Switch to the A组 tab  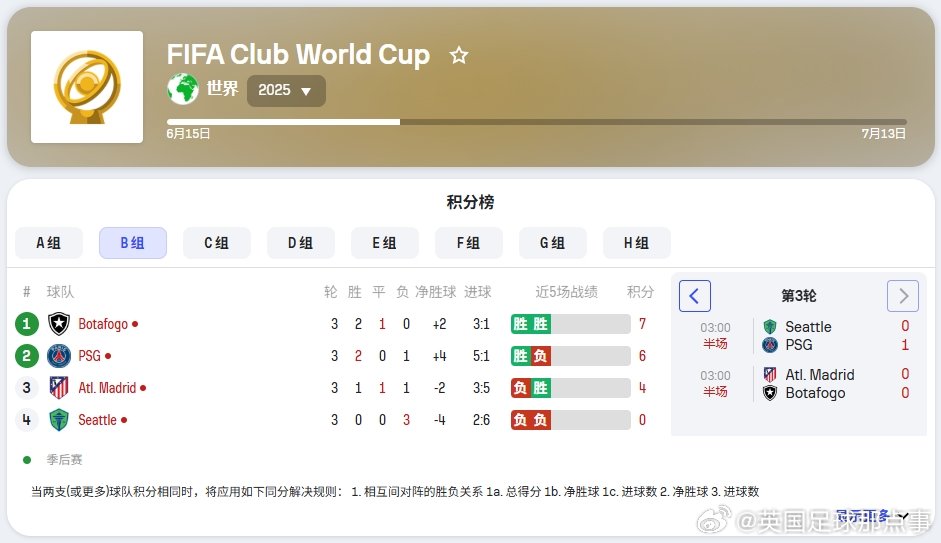(x=49, y=243)
